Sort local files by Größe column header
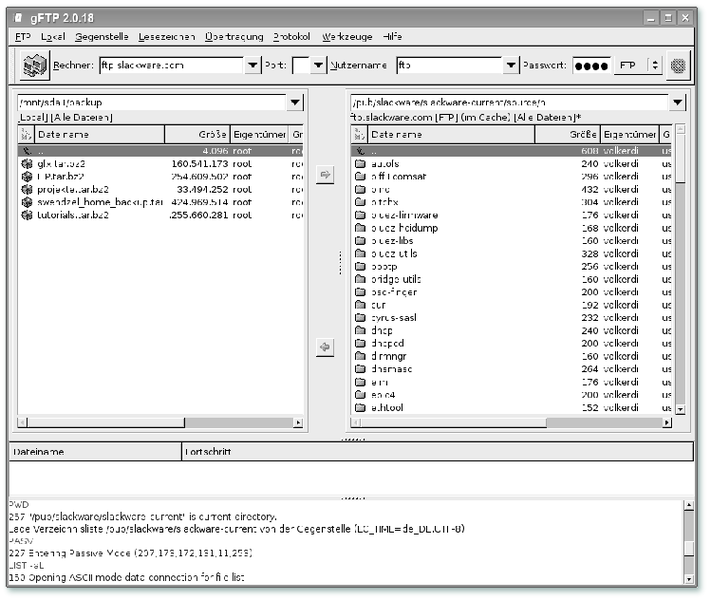Viewport: 711px width, 600px height. click(x=196, y=134)
